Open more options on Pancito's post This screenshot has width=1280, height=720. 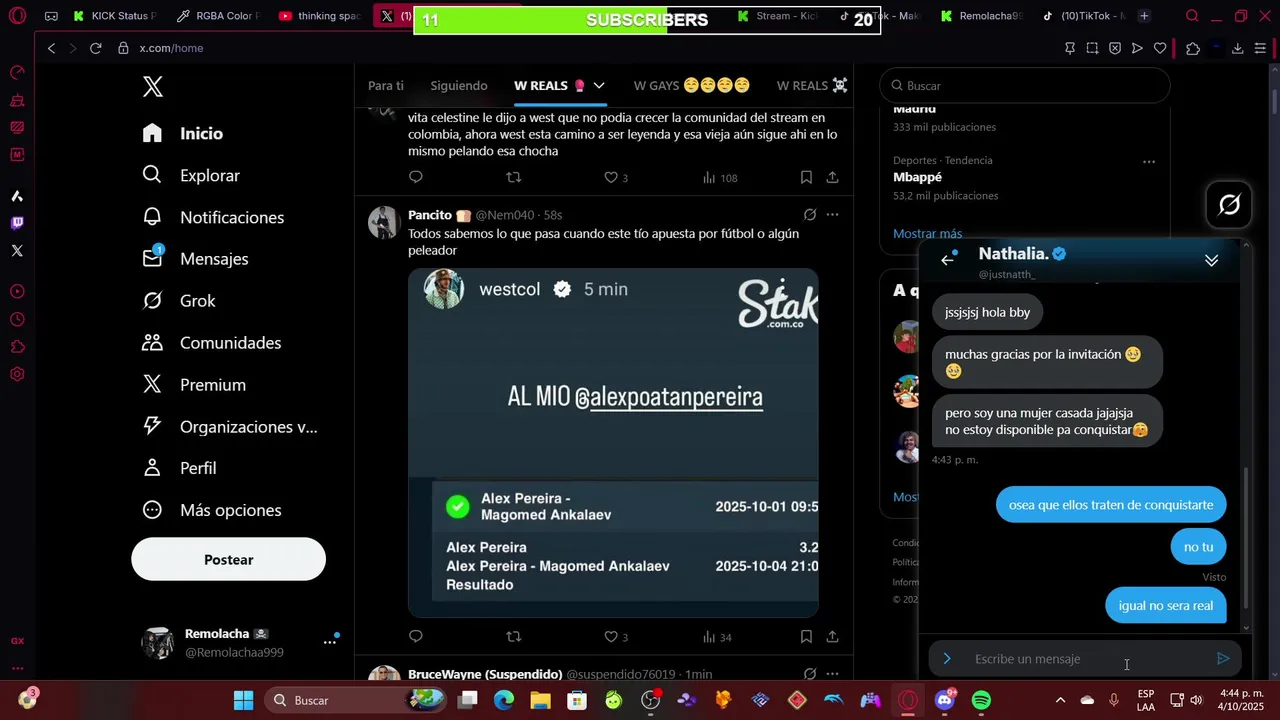832,215
